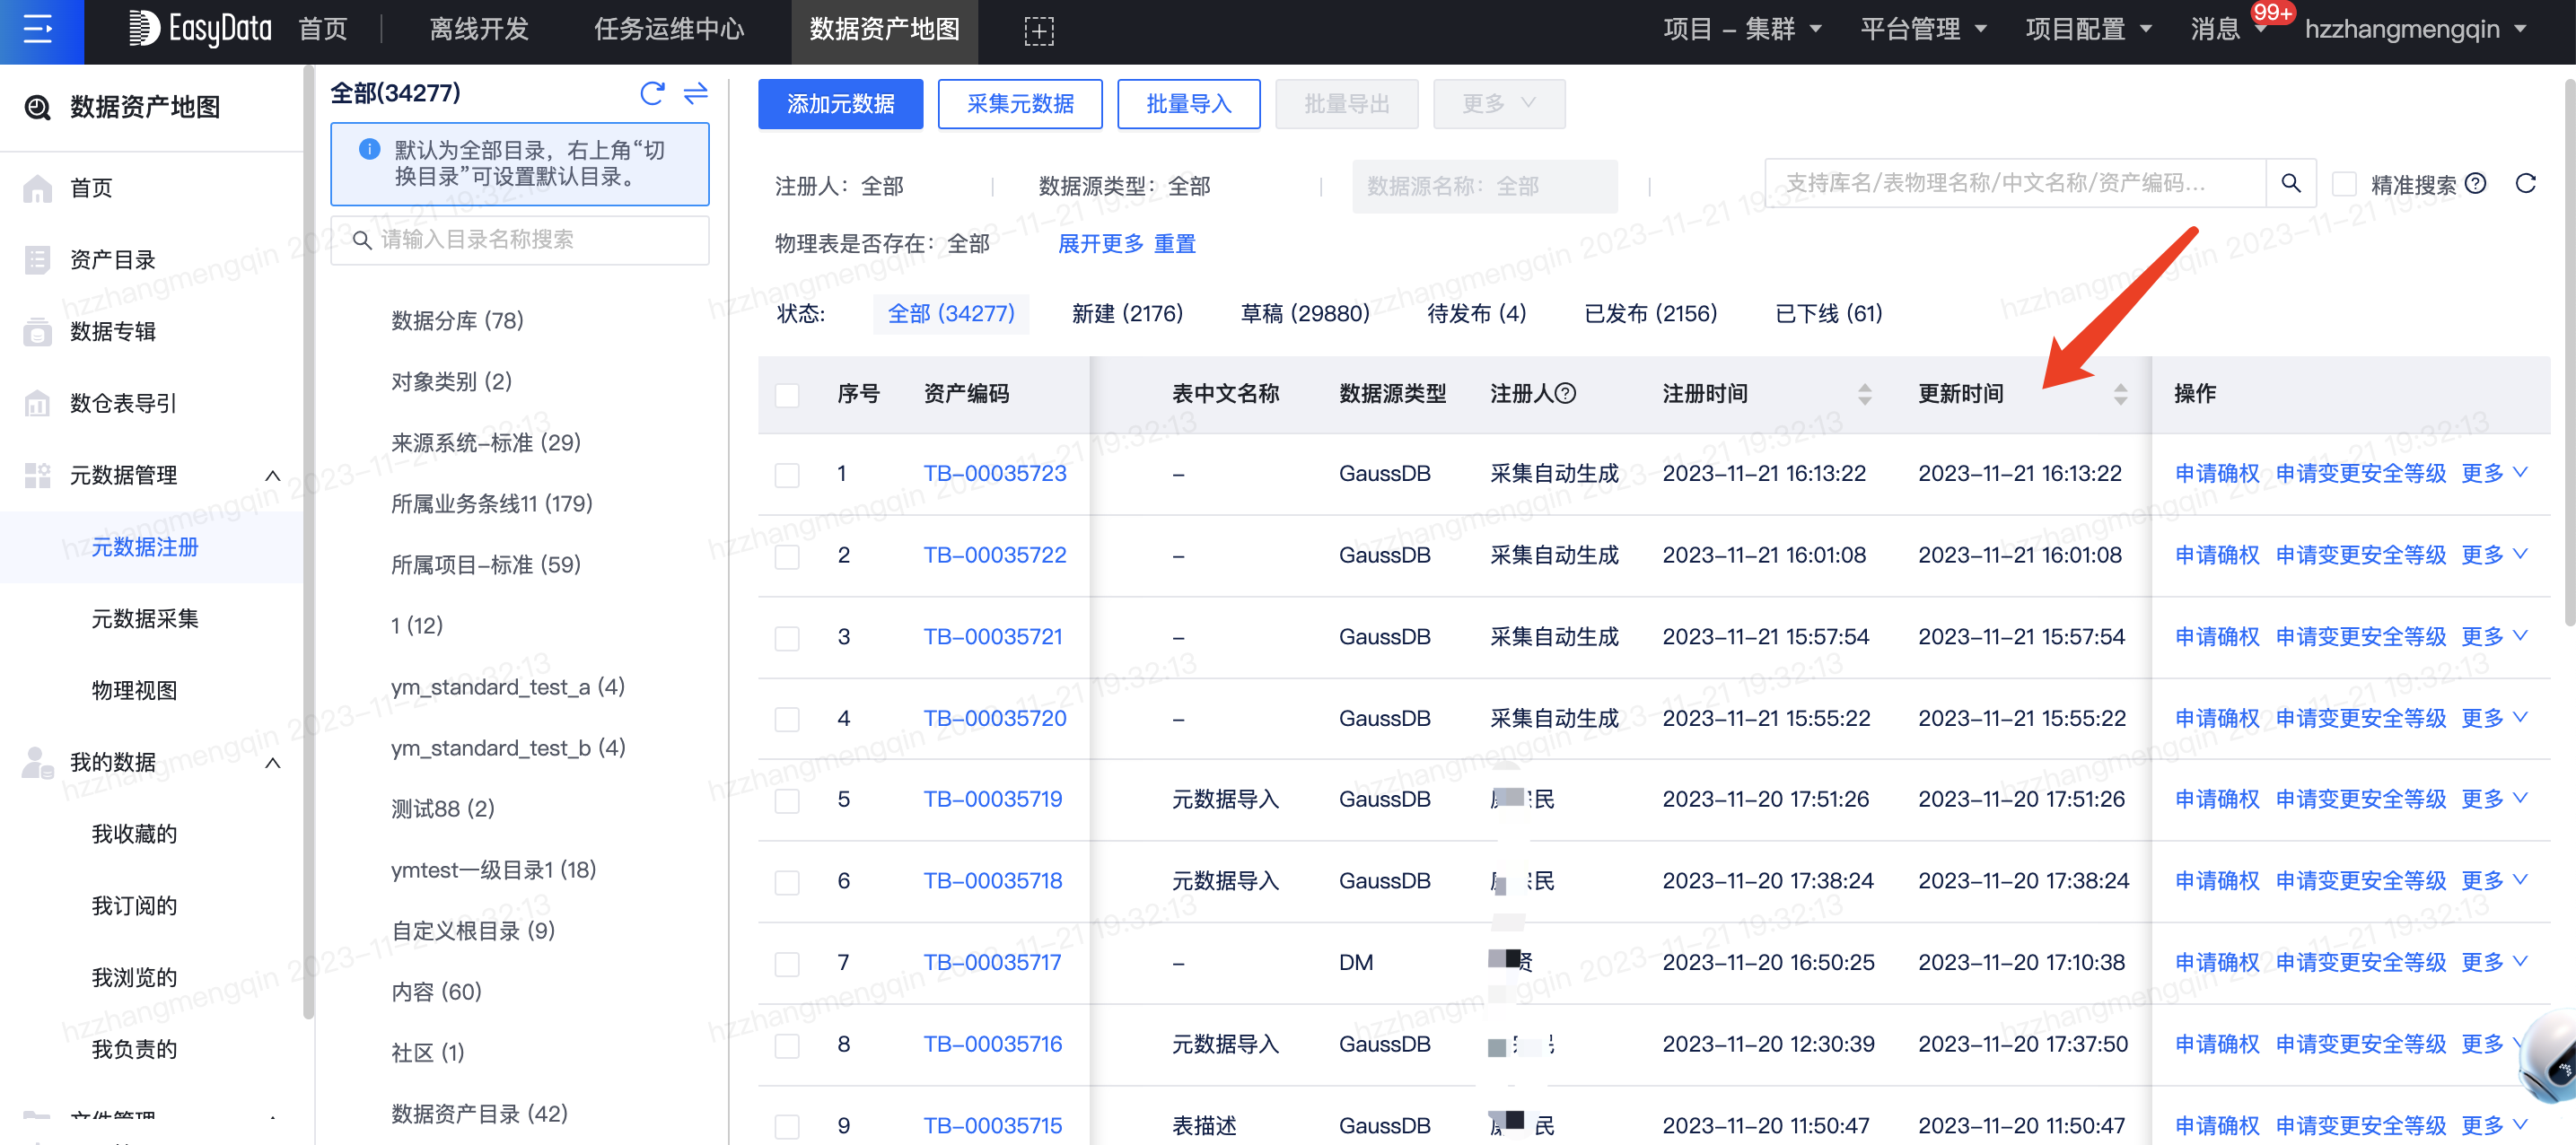
Task: Click the registrant help icon
Action: click(x=1566, y=393)
